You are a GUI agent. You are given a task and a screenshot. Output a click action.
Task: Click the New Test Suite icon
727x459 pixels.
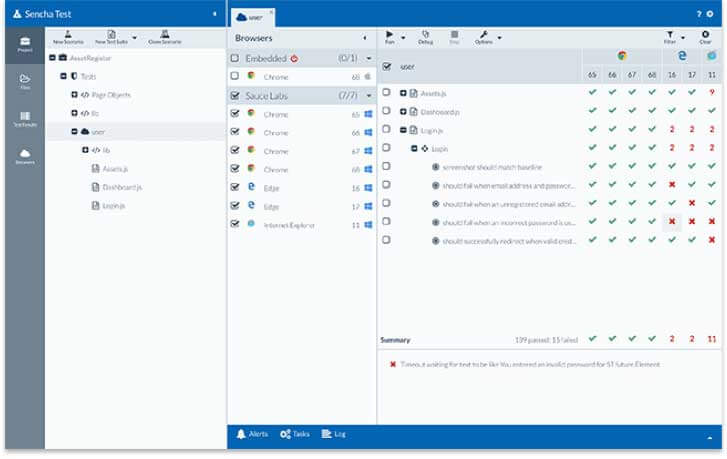(111, 34)
